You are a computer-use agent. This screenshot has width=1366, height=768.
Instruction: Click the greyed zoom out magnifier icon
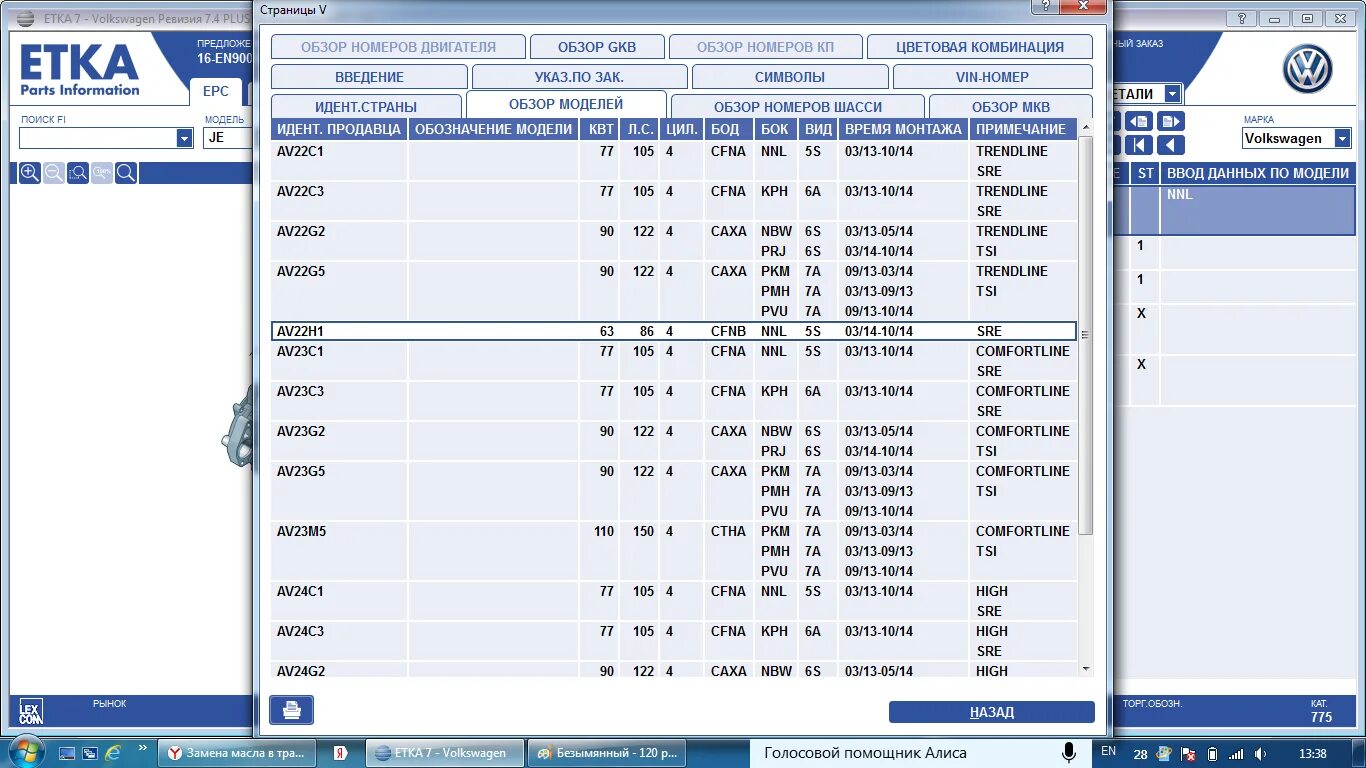point(54,173)
